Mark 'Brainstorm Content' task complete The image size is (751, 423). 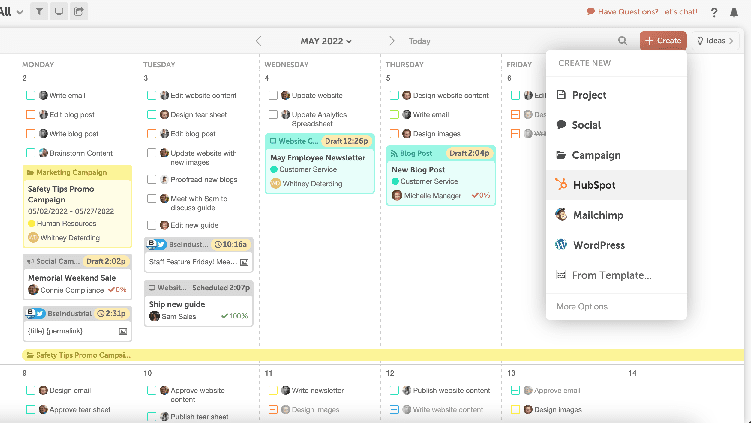click(30, 153)
